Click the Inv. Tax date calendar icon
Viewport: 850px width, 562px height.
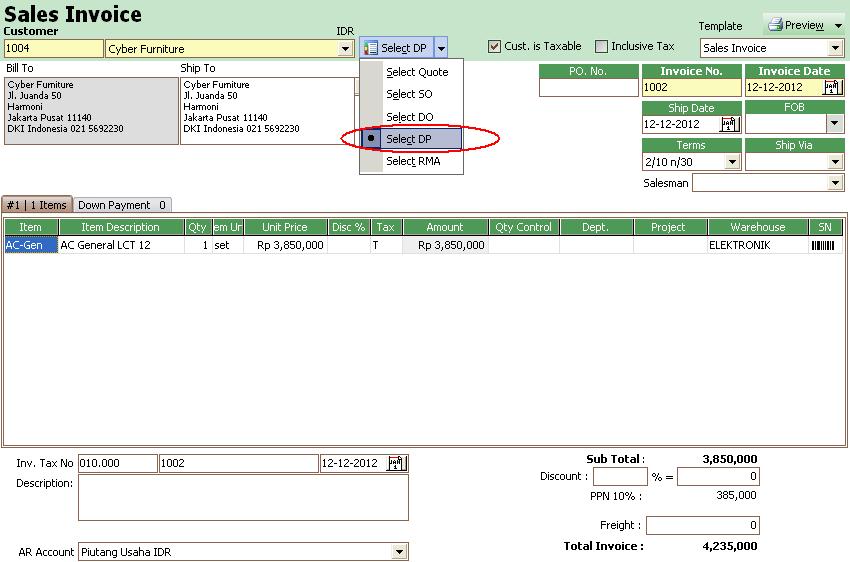point(397,463)
